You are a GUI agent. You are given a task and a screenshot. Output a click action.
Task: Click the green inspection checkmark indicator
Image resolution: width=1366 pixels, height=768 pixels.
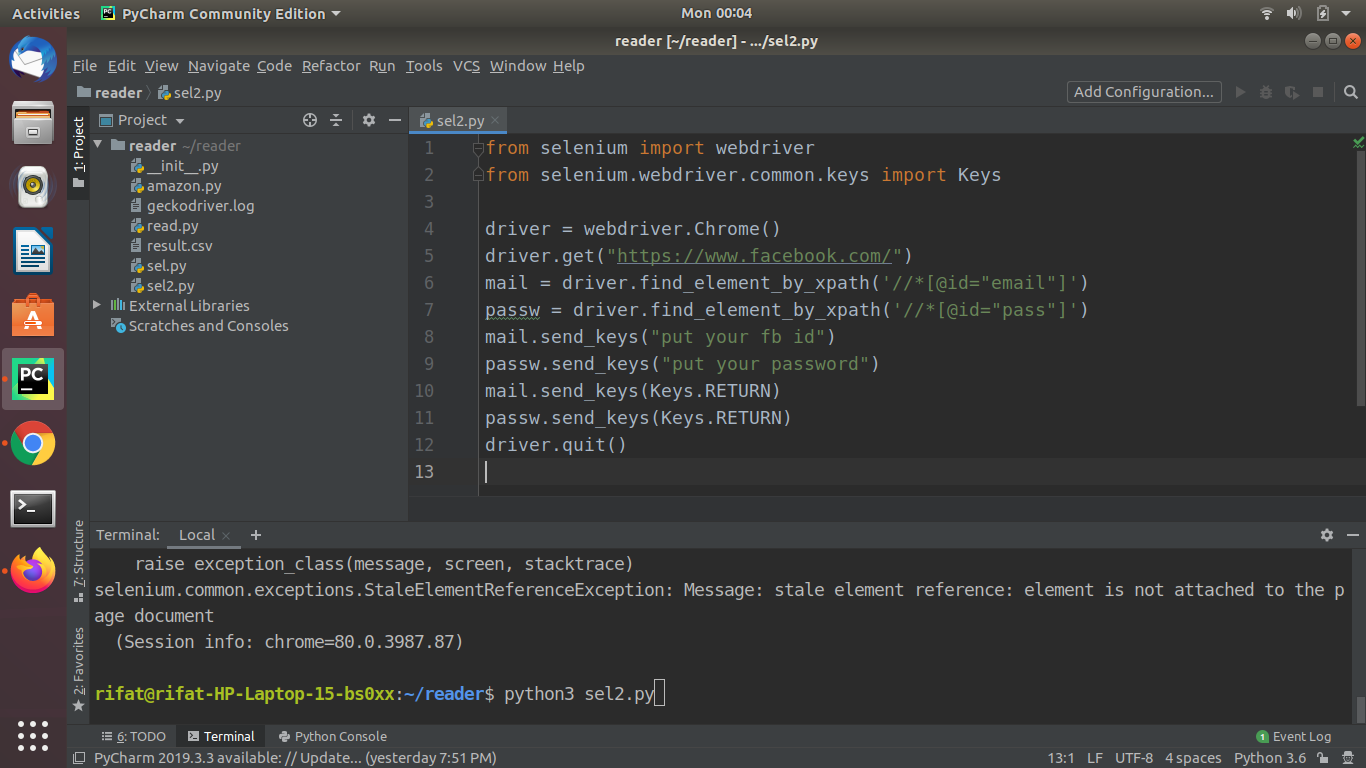tap(1358, 143)
